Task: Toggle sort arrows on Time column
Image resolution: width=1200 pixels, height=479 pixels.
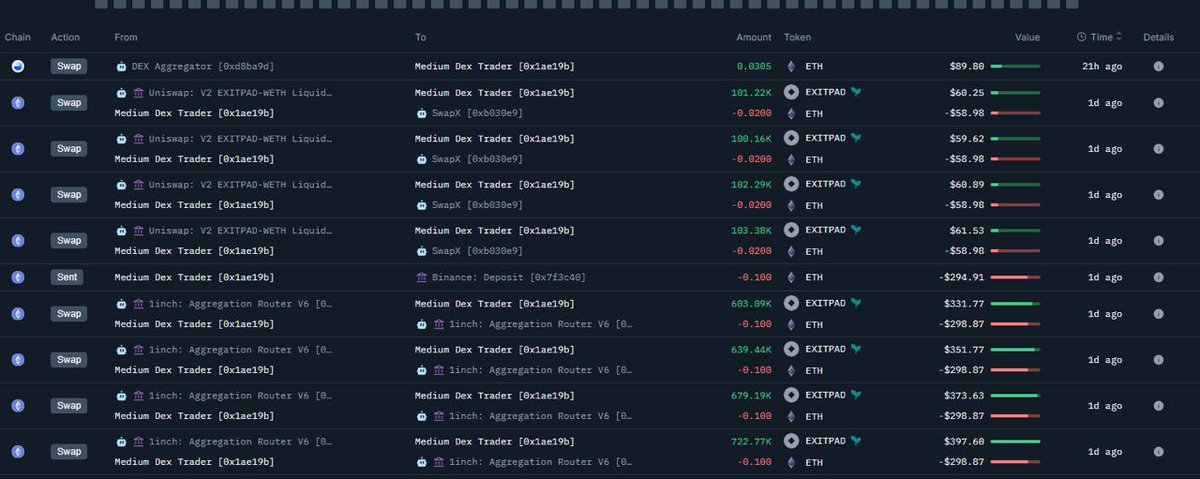Action: (x=1119, y=37)
